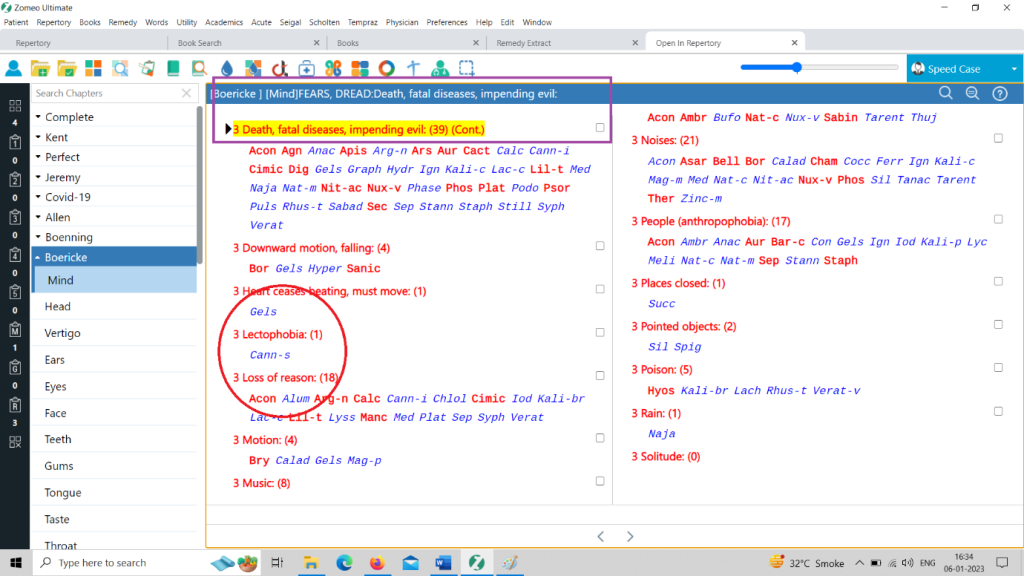Collapse the Boericke repertory node
Image resolution: width=1024 pixels, height=576 pixels.
click(x=38, y=257)
